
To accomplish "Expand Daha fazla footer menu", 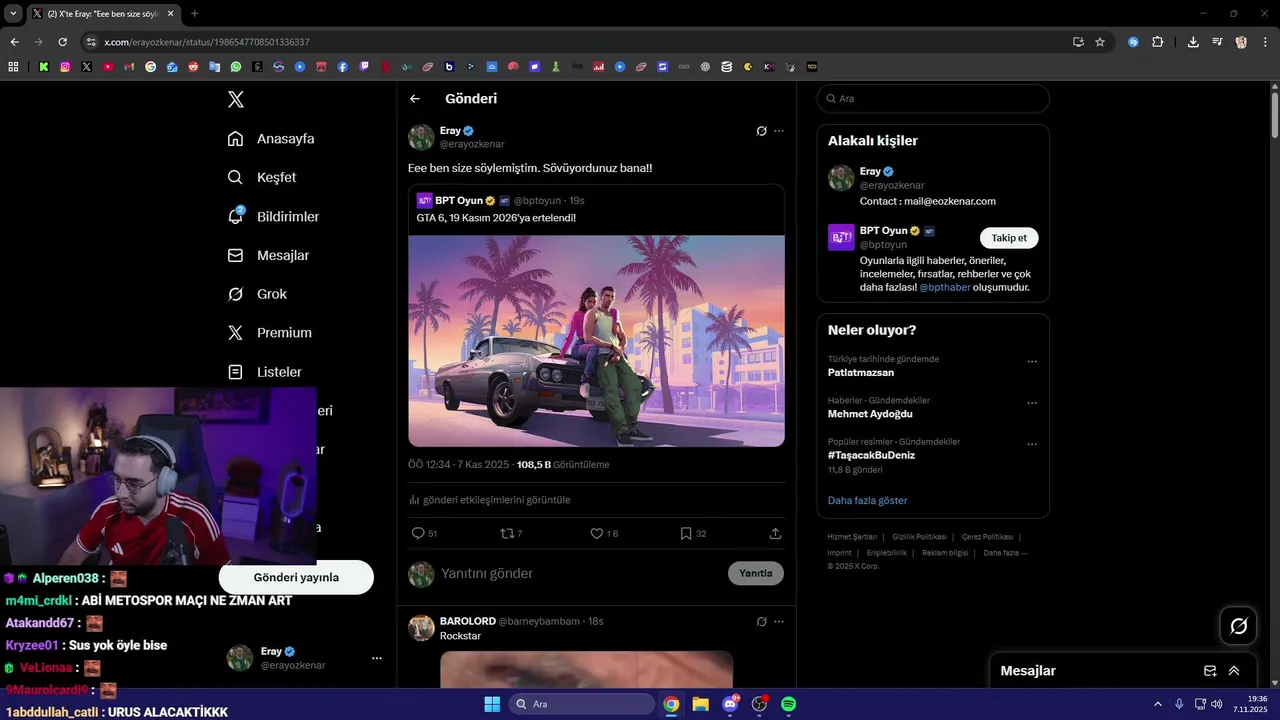I will coord(1005,553).
